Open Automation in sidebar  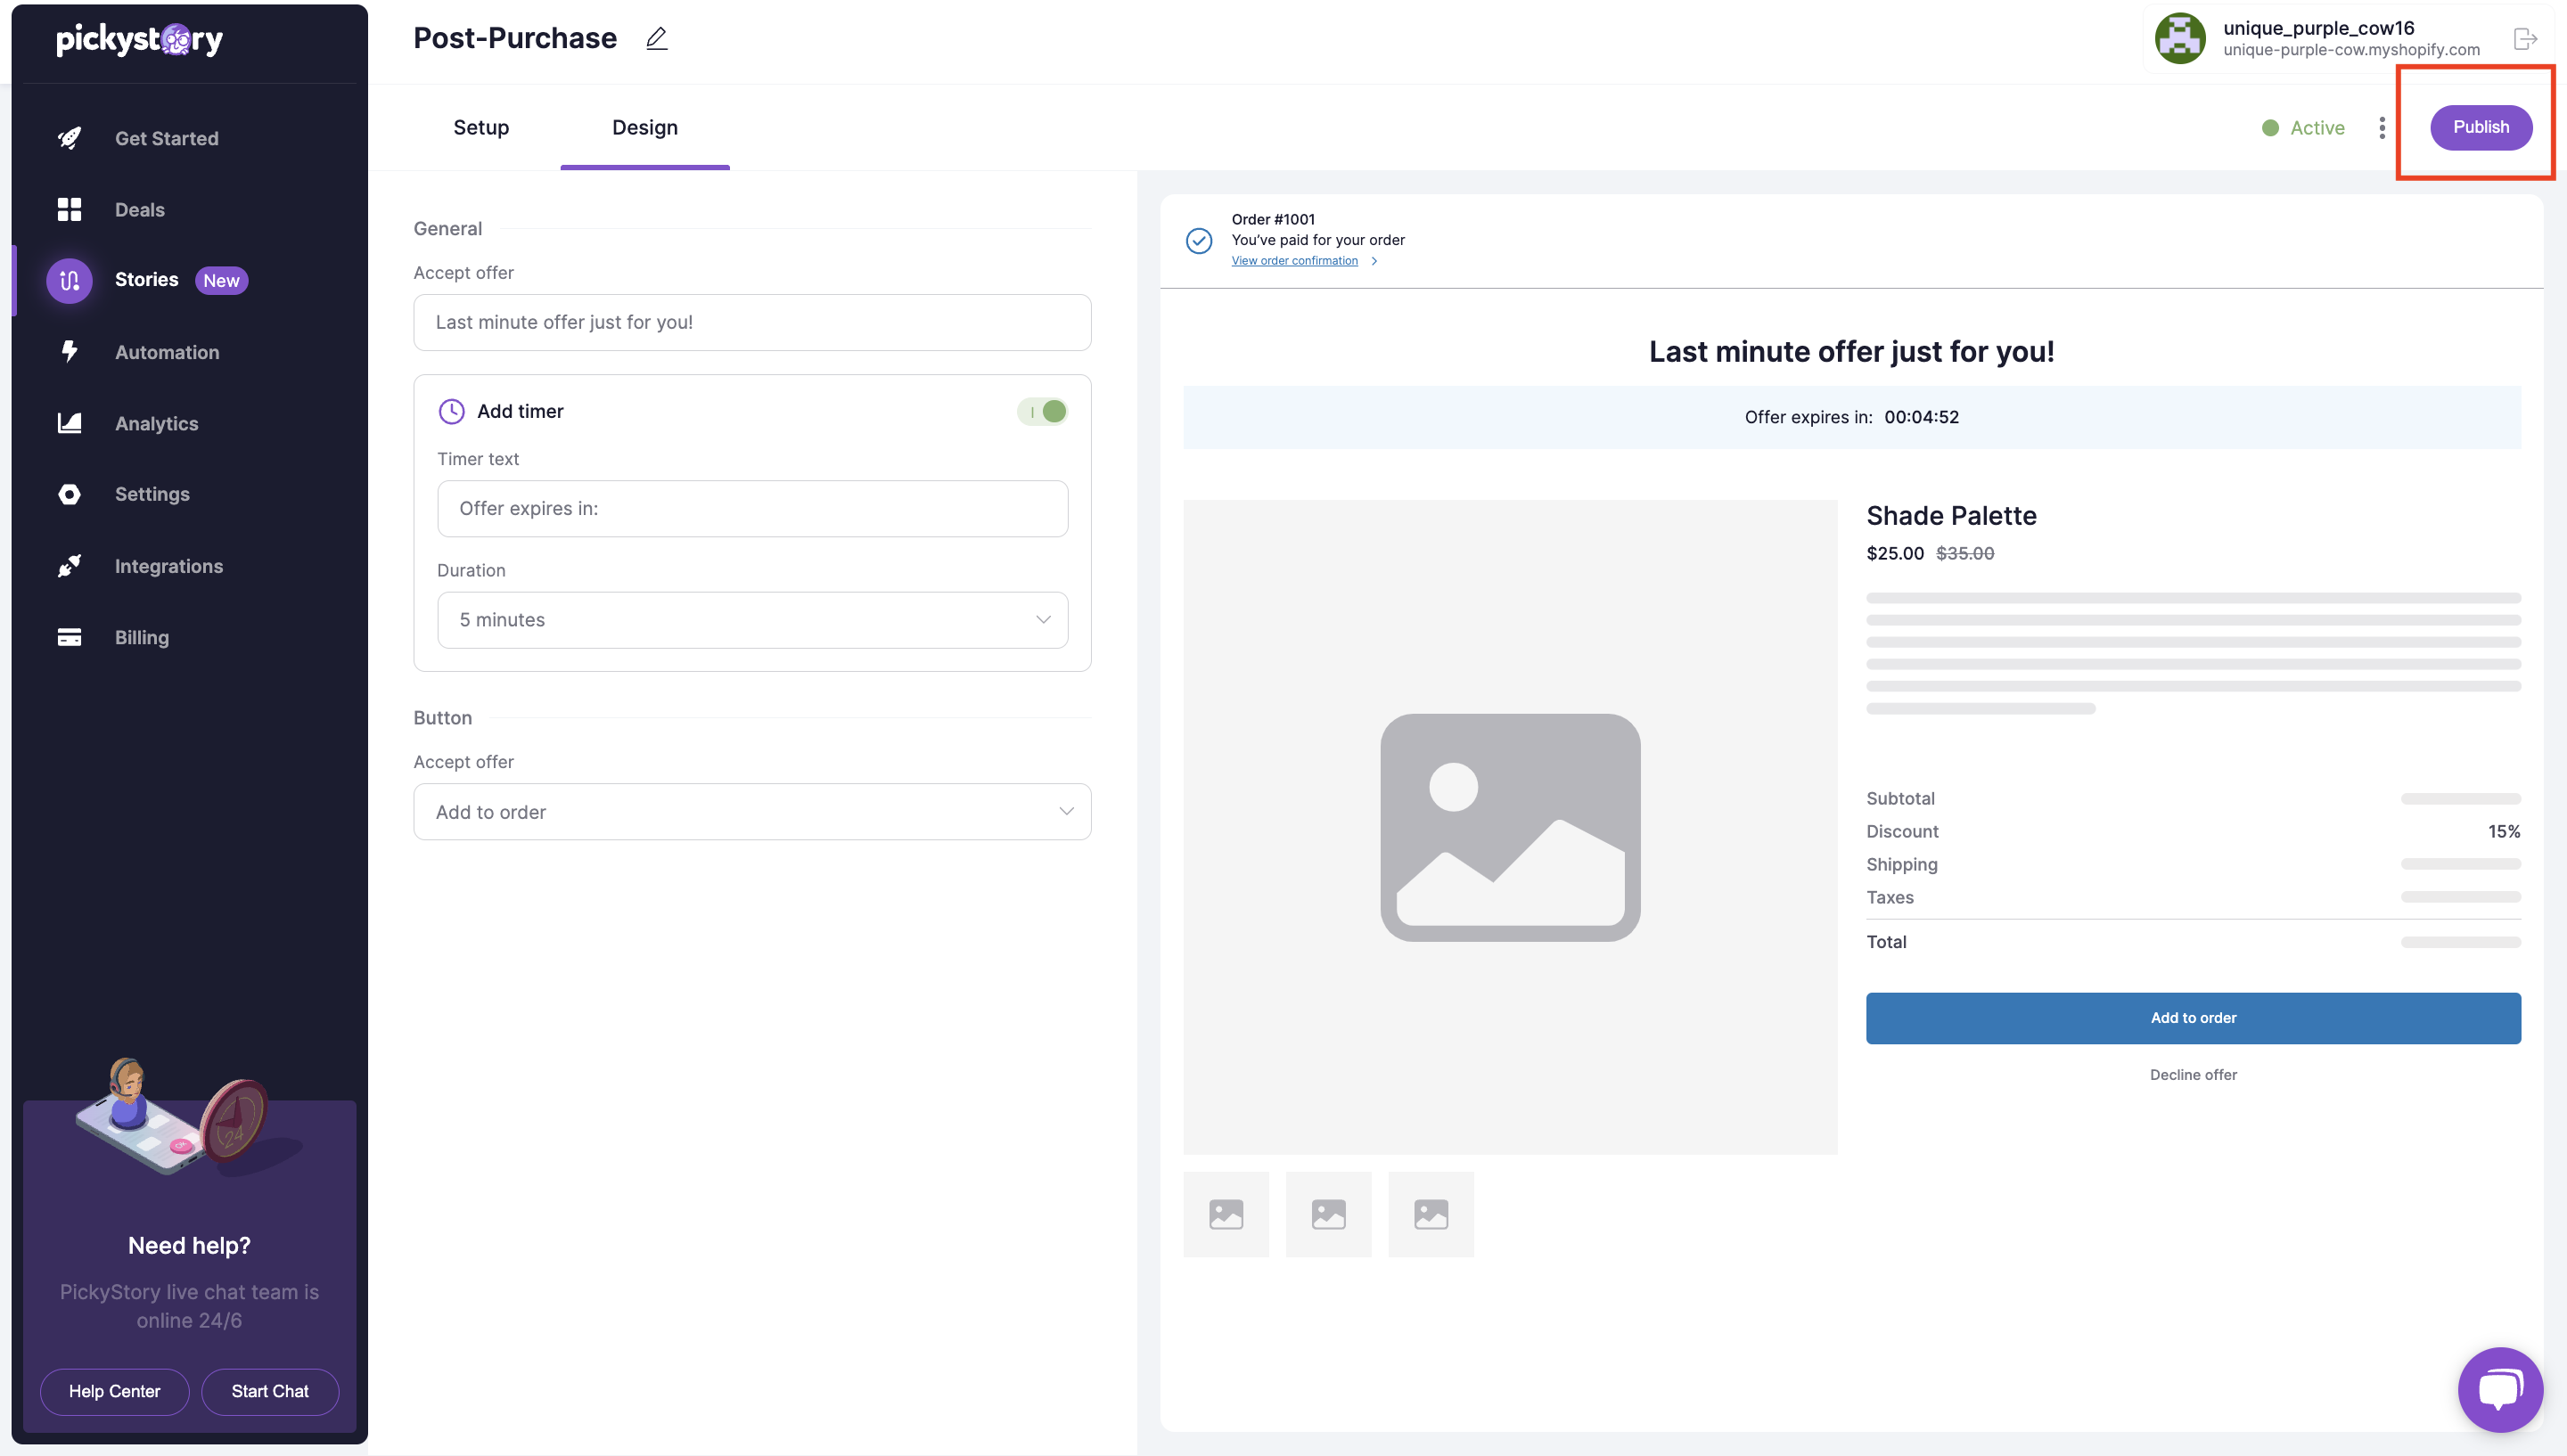point(167,352)
